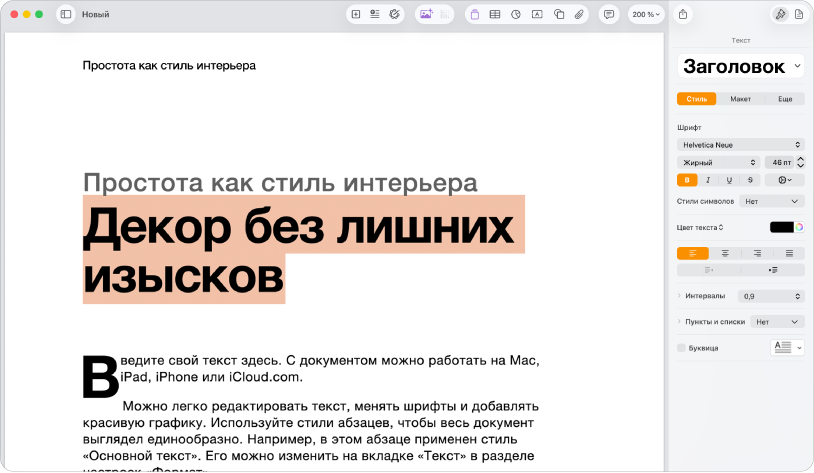Toggle Strikethrough formatting button

[750, 180]
